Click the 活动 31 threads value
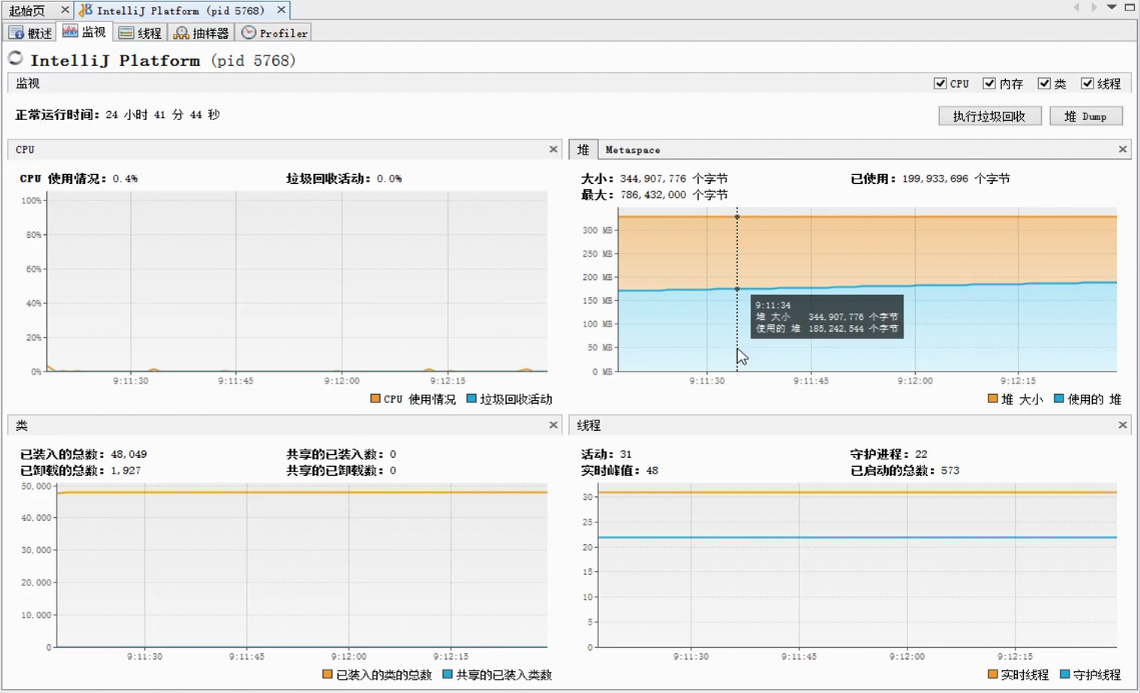This screenshot has height=693, width=1140. pos(626,454)
